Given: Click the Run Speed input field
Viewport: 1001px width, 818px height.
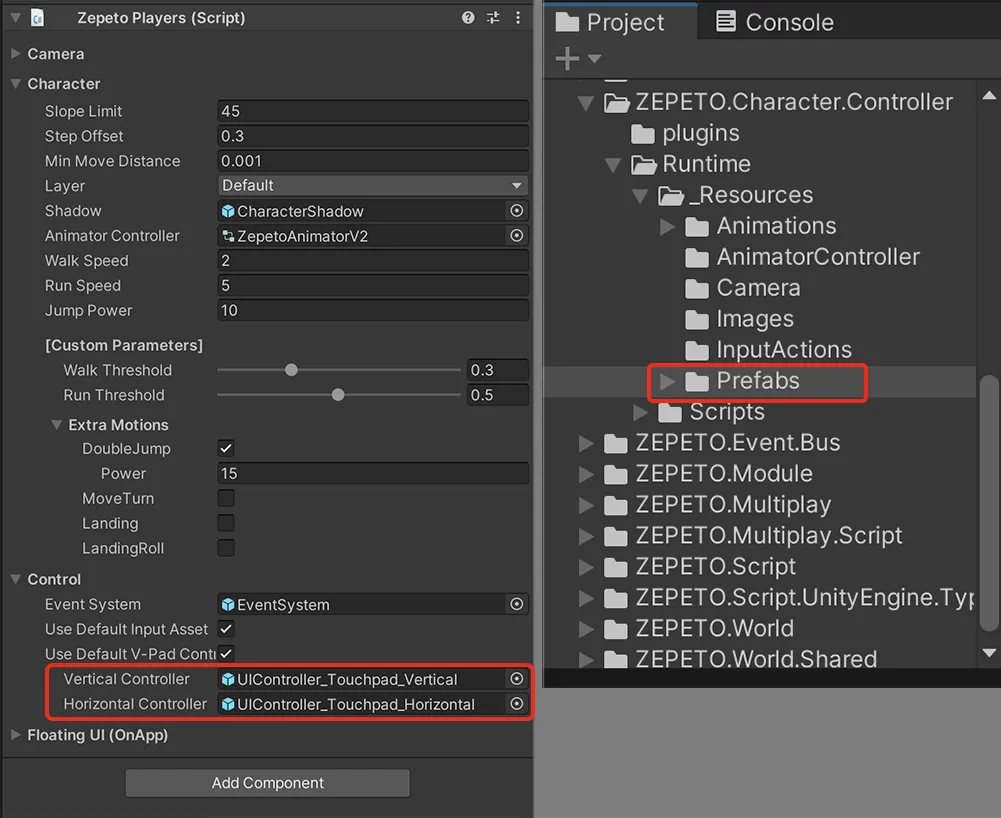Looking at the screenshot, I should click(373, 285).
